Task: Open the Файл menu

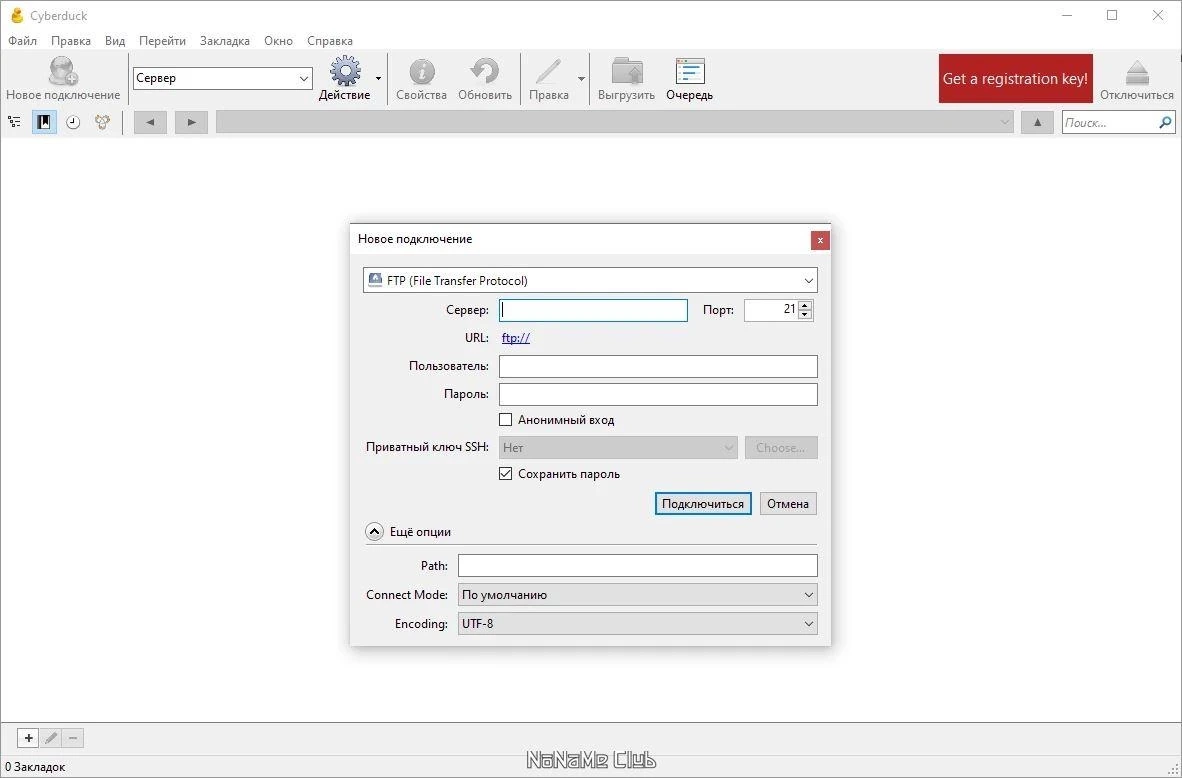Action: pyautogui.click(x=23, y=41)
